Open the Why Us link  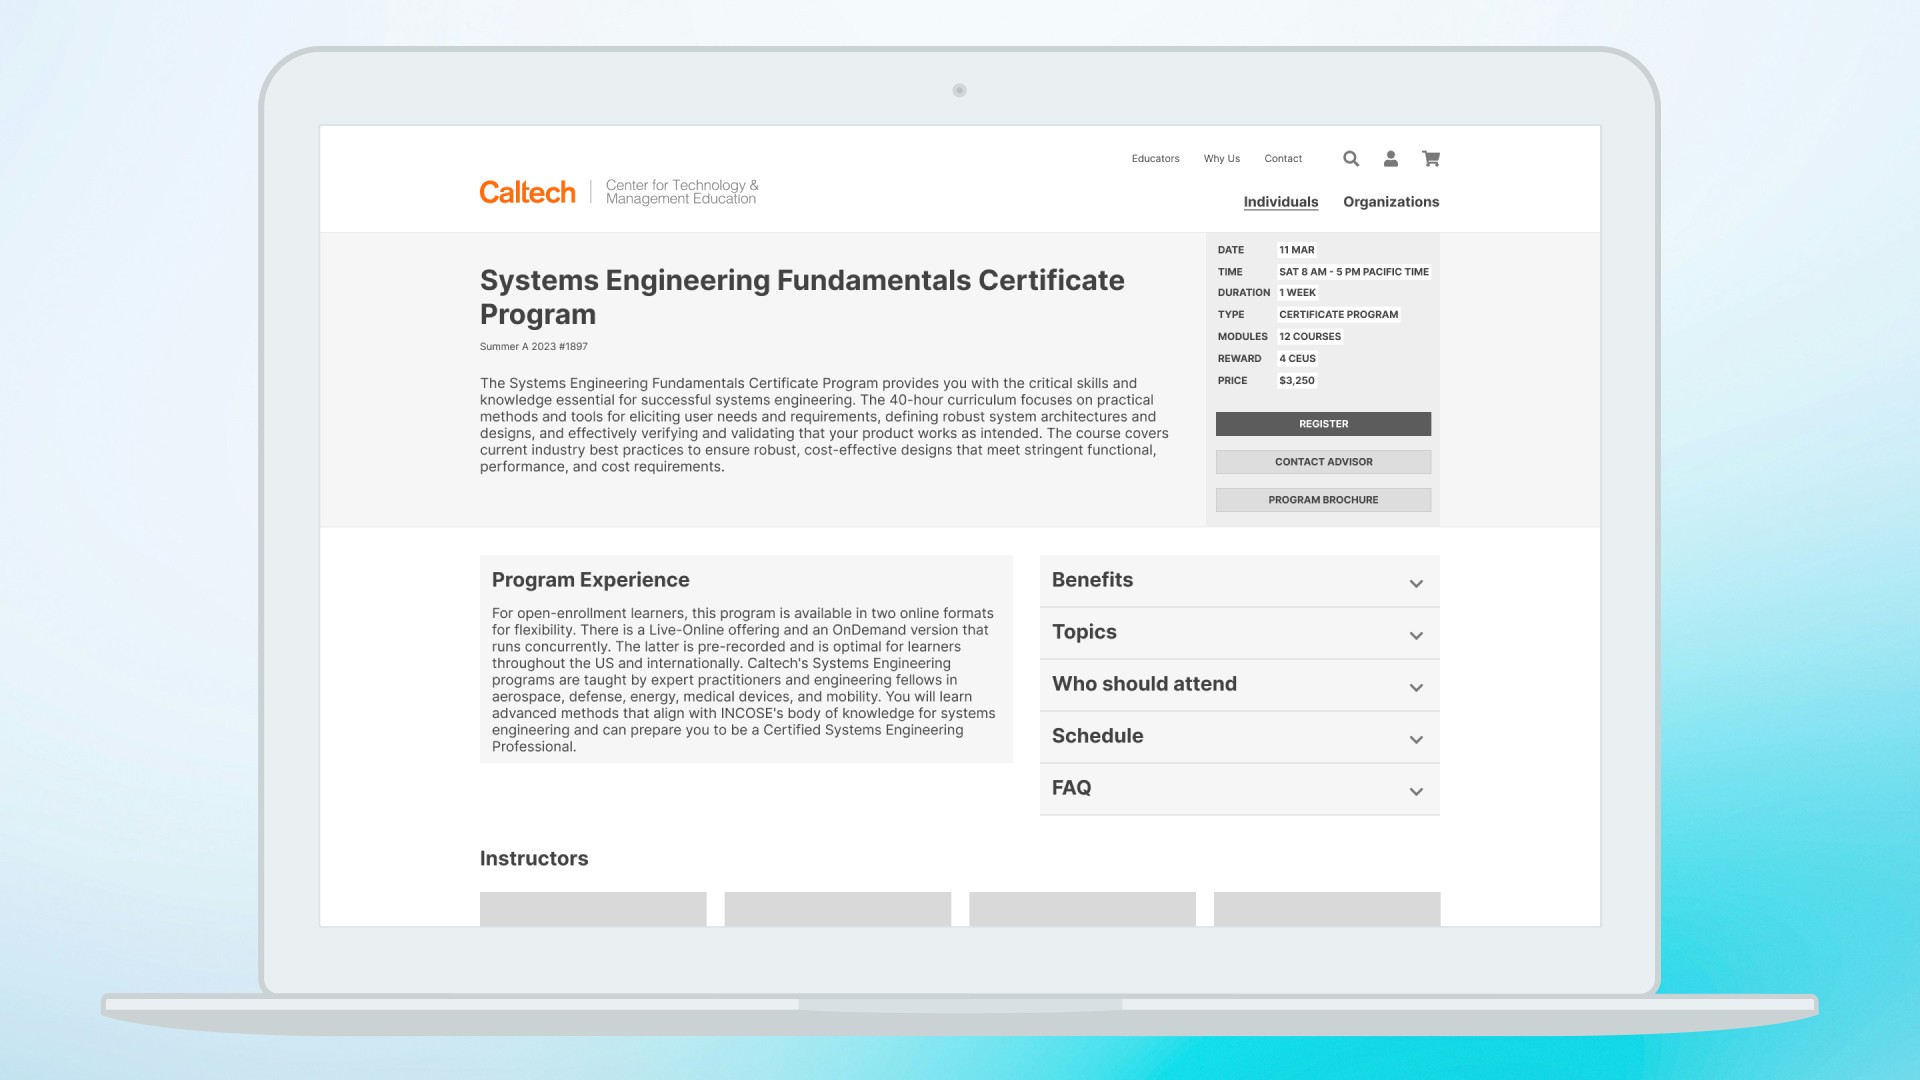coord(1221,159)
